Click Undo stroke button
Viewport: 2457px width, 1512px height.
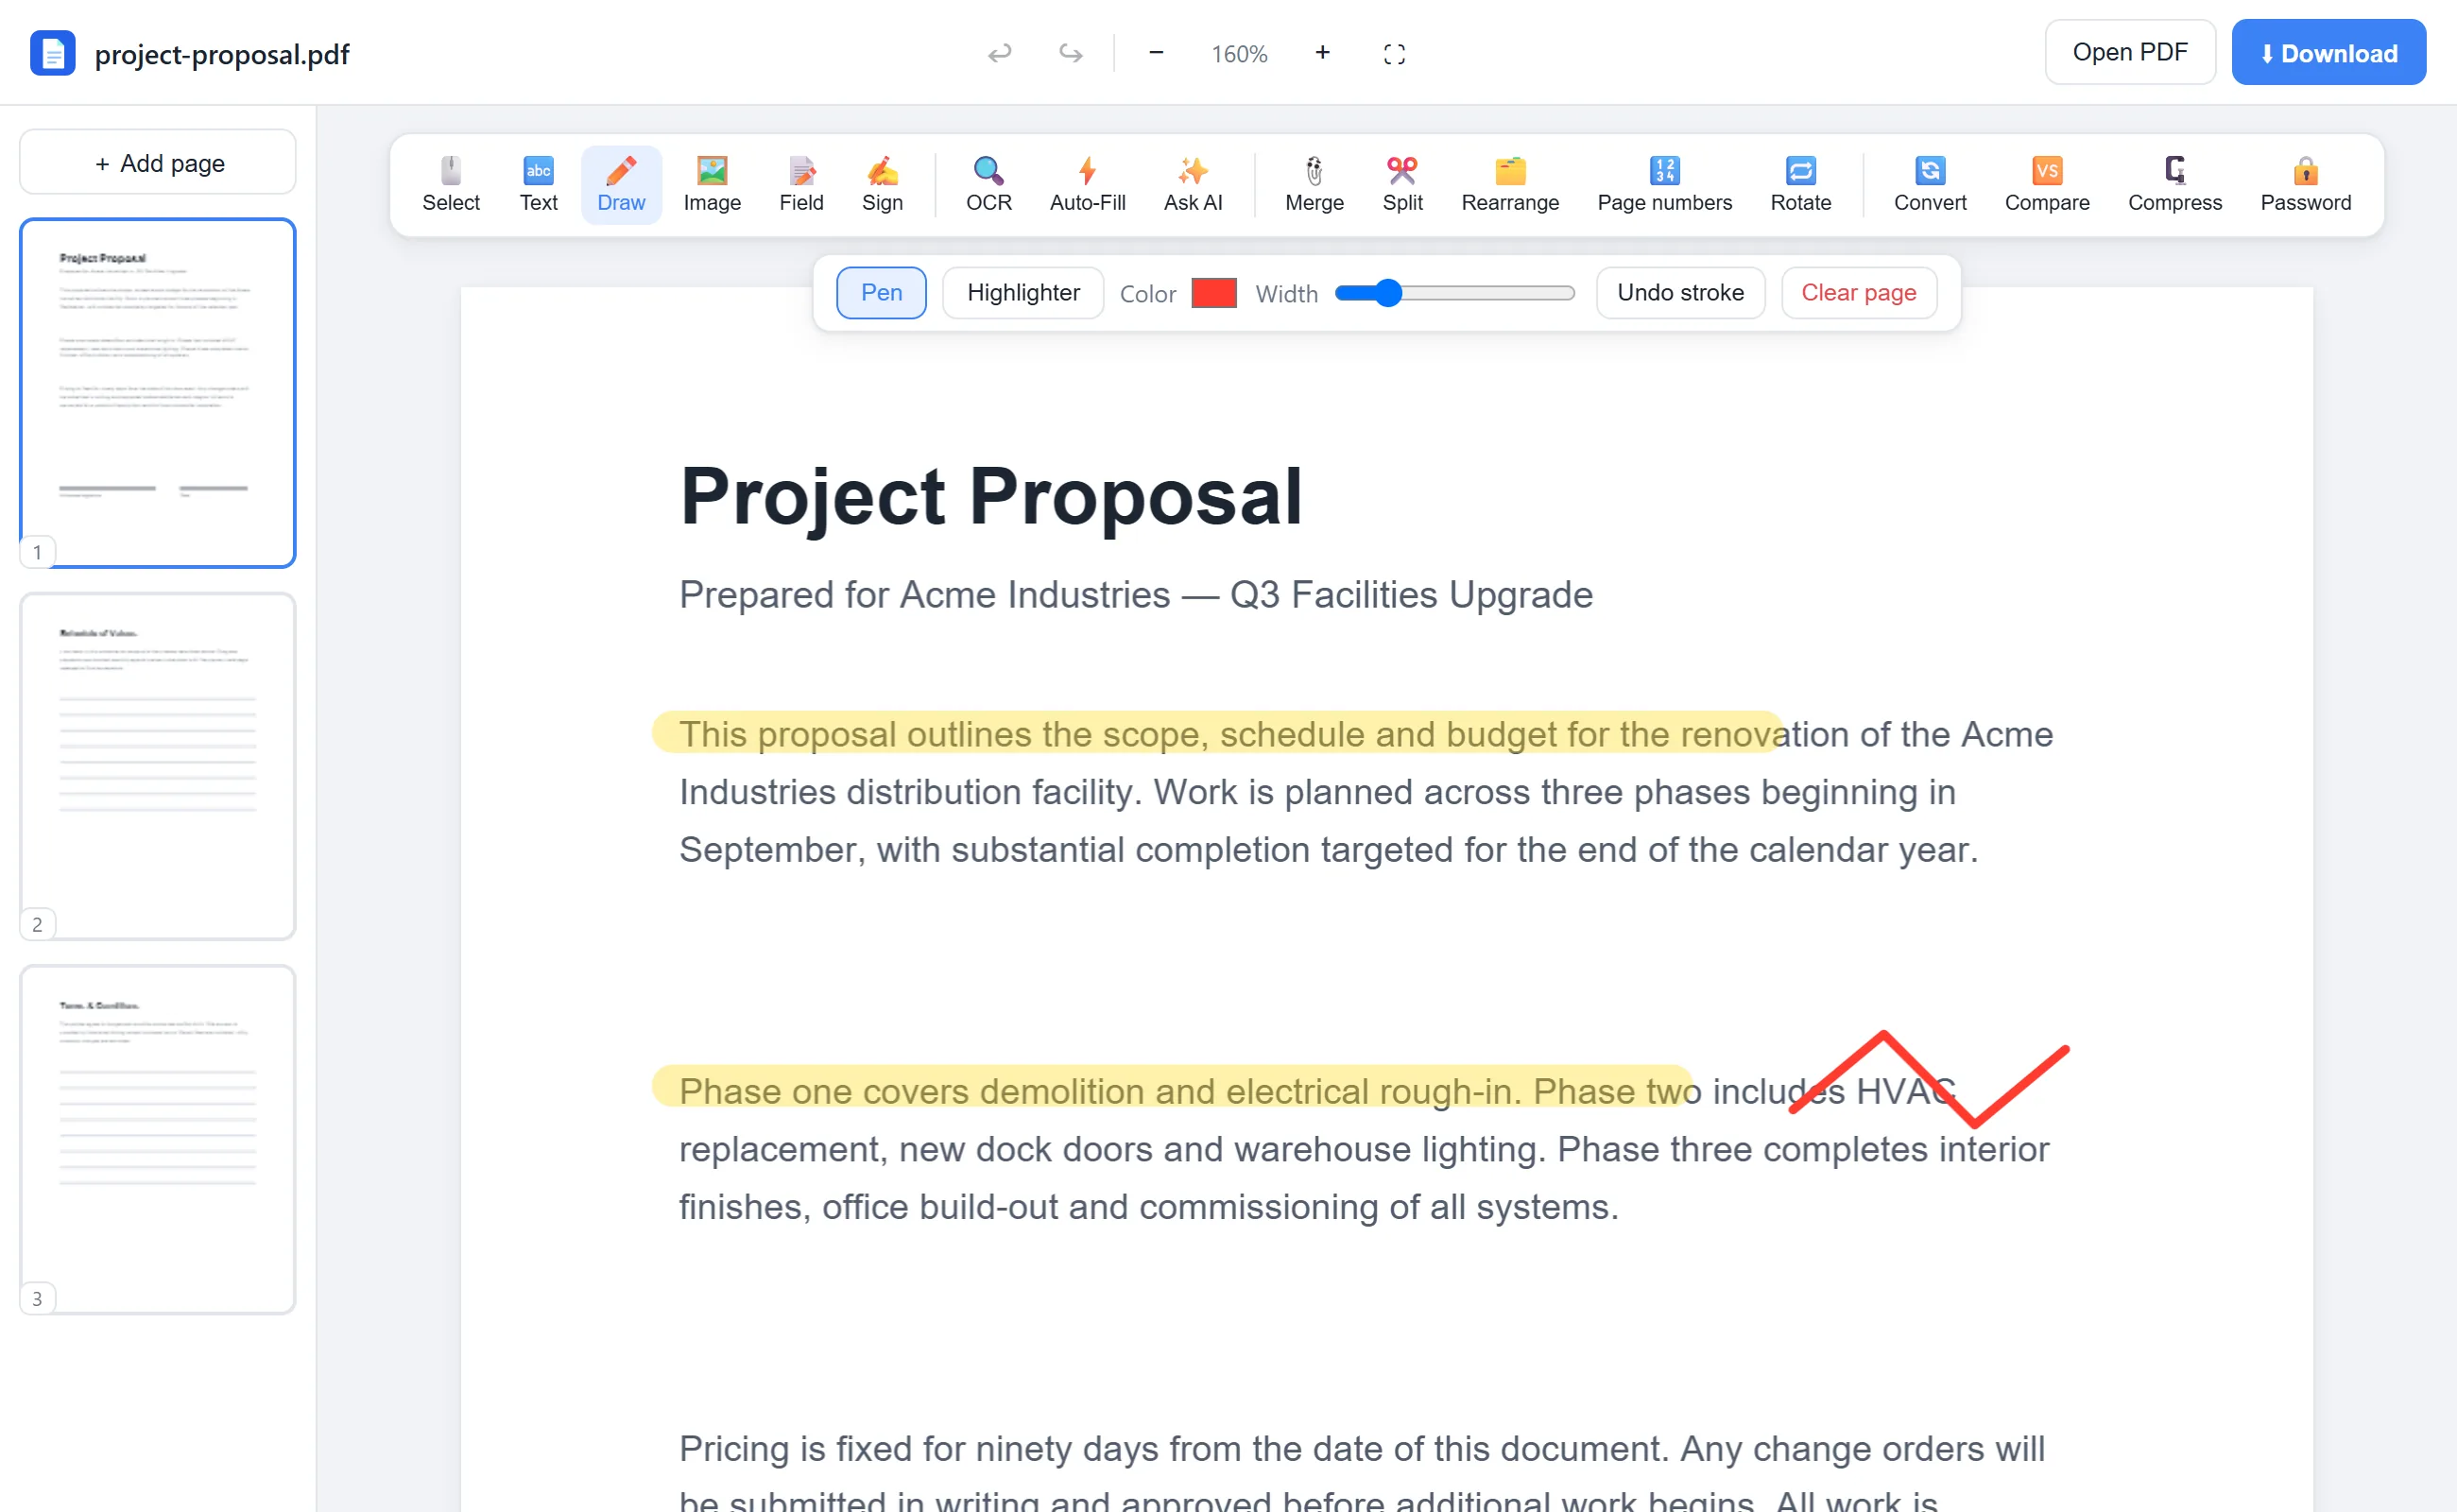pos(1680,293)
